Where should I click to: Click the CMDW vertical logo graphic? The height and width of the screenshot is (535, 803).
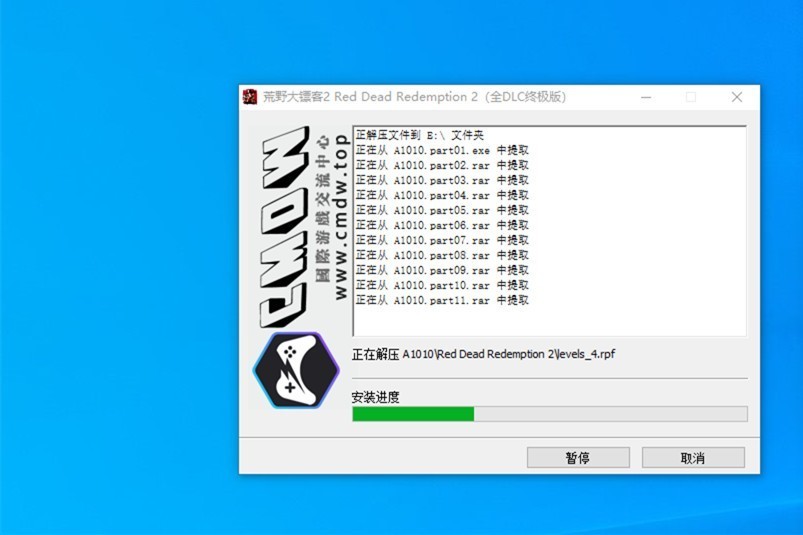coord(285,227)
